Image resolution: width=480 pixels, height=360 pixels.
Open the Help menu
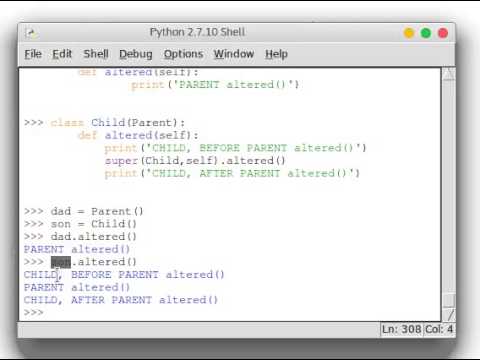point(276,54)
